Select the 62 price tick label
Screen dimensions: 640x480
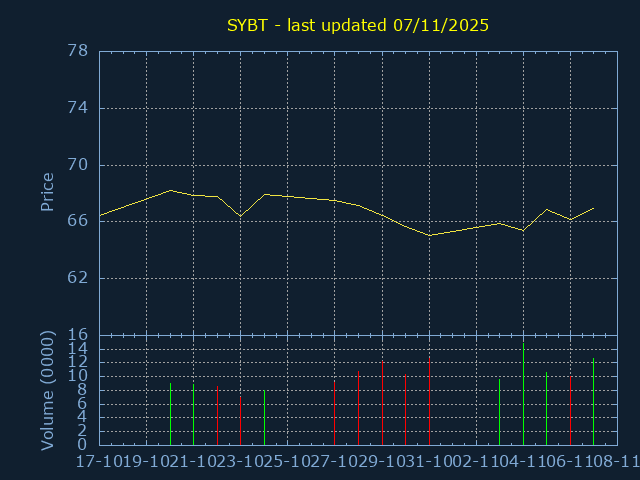pos(78,278)
